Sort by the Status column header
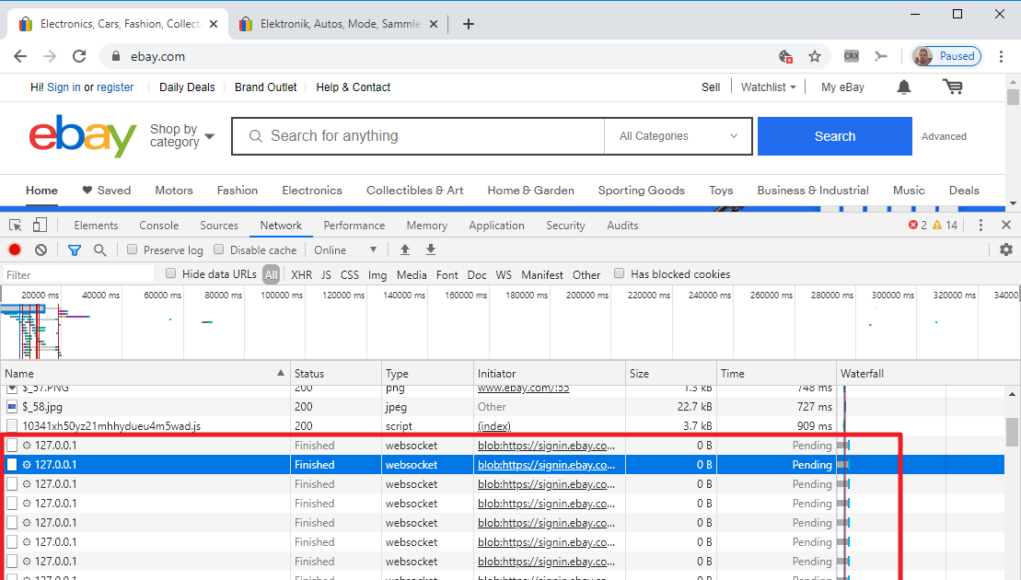 [x=335, y=374]
